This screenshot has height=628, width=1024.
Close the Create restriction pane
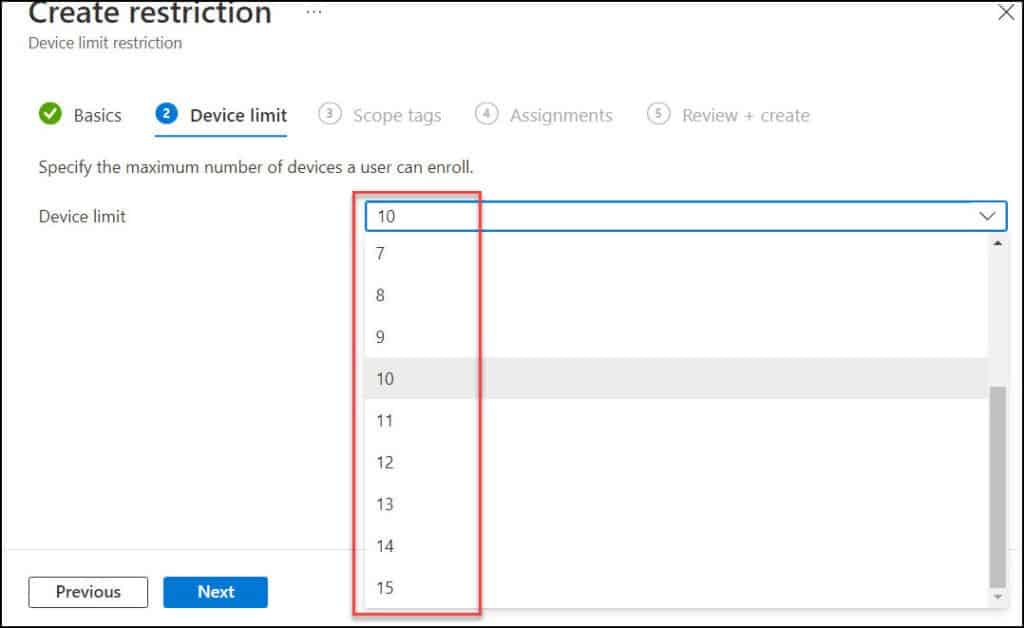coord(1006,13)
